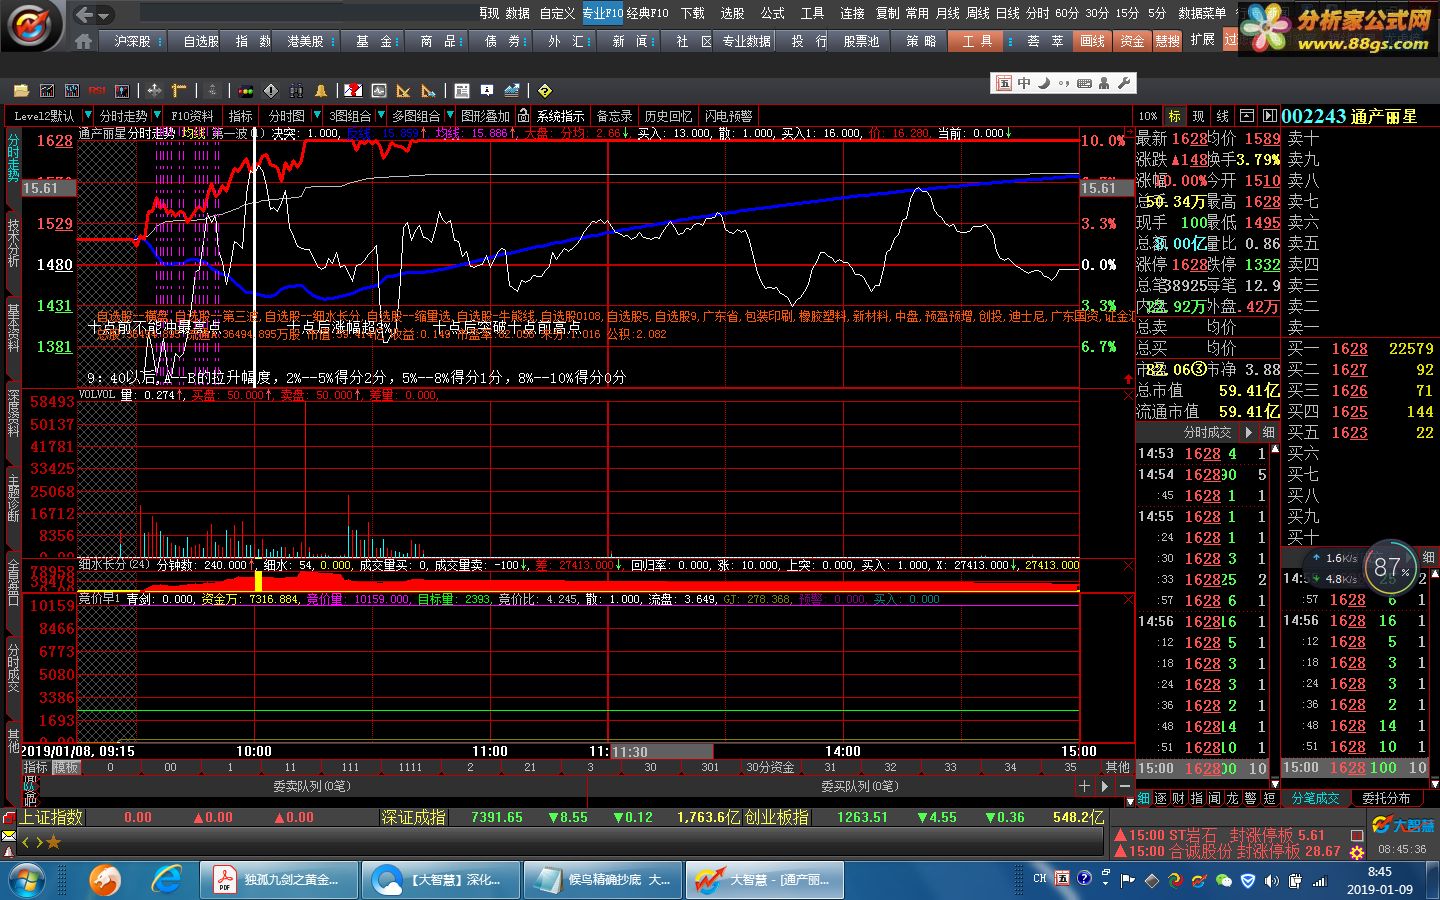
Task: Click the 60分 period button
Action: 1066,13
